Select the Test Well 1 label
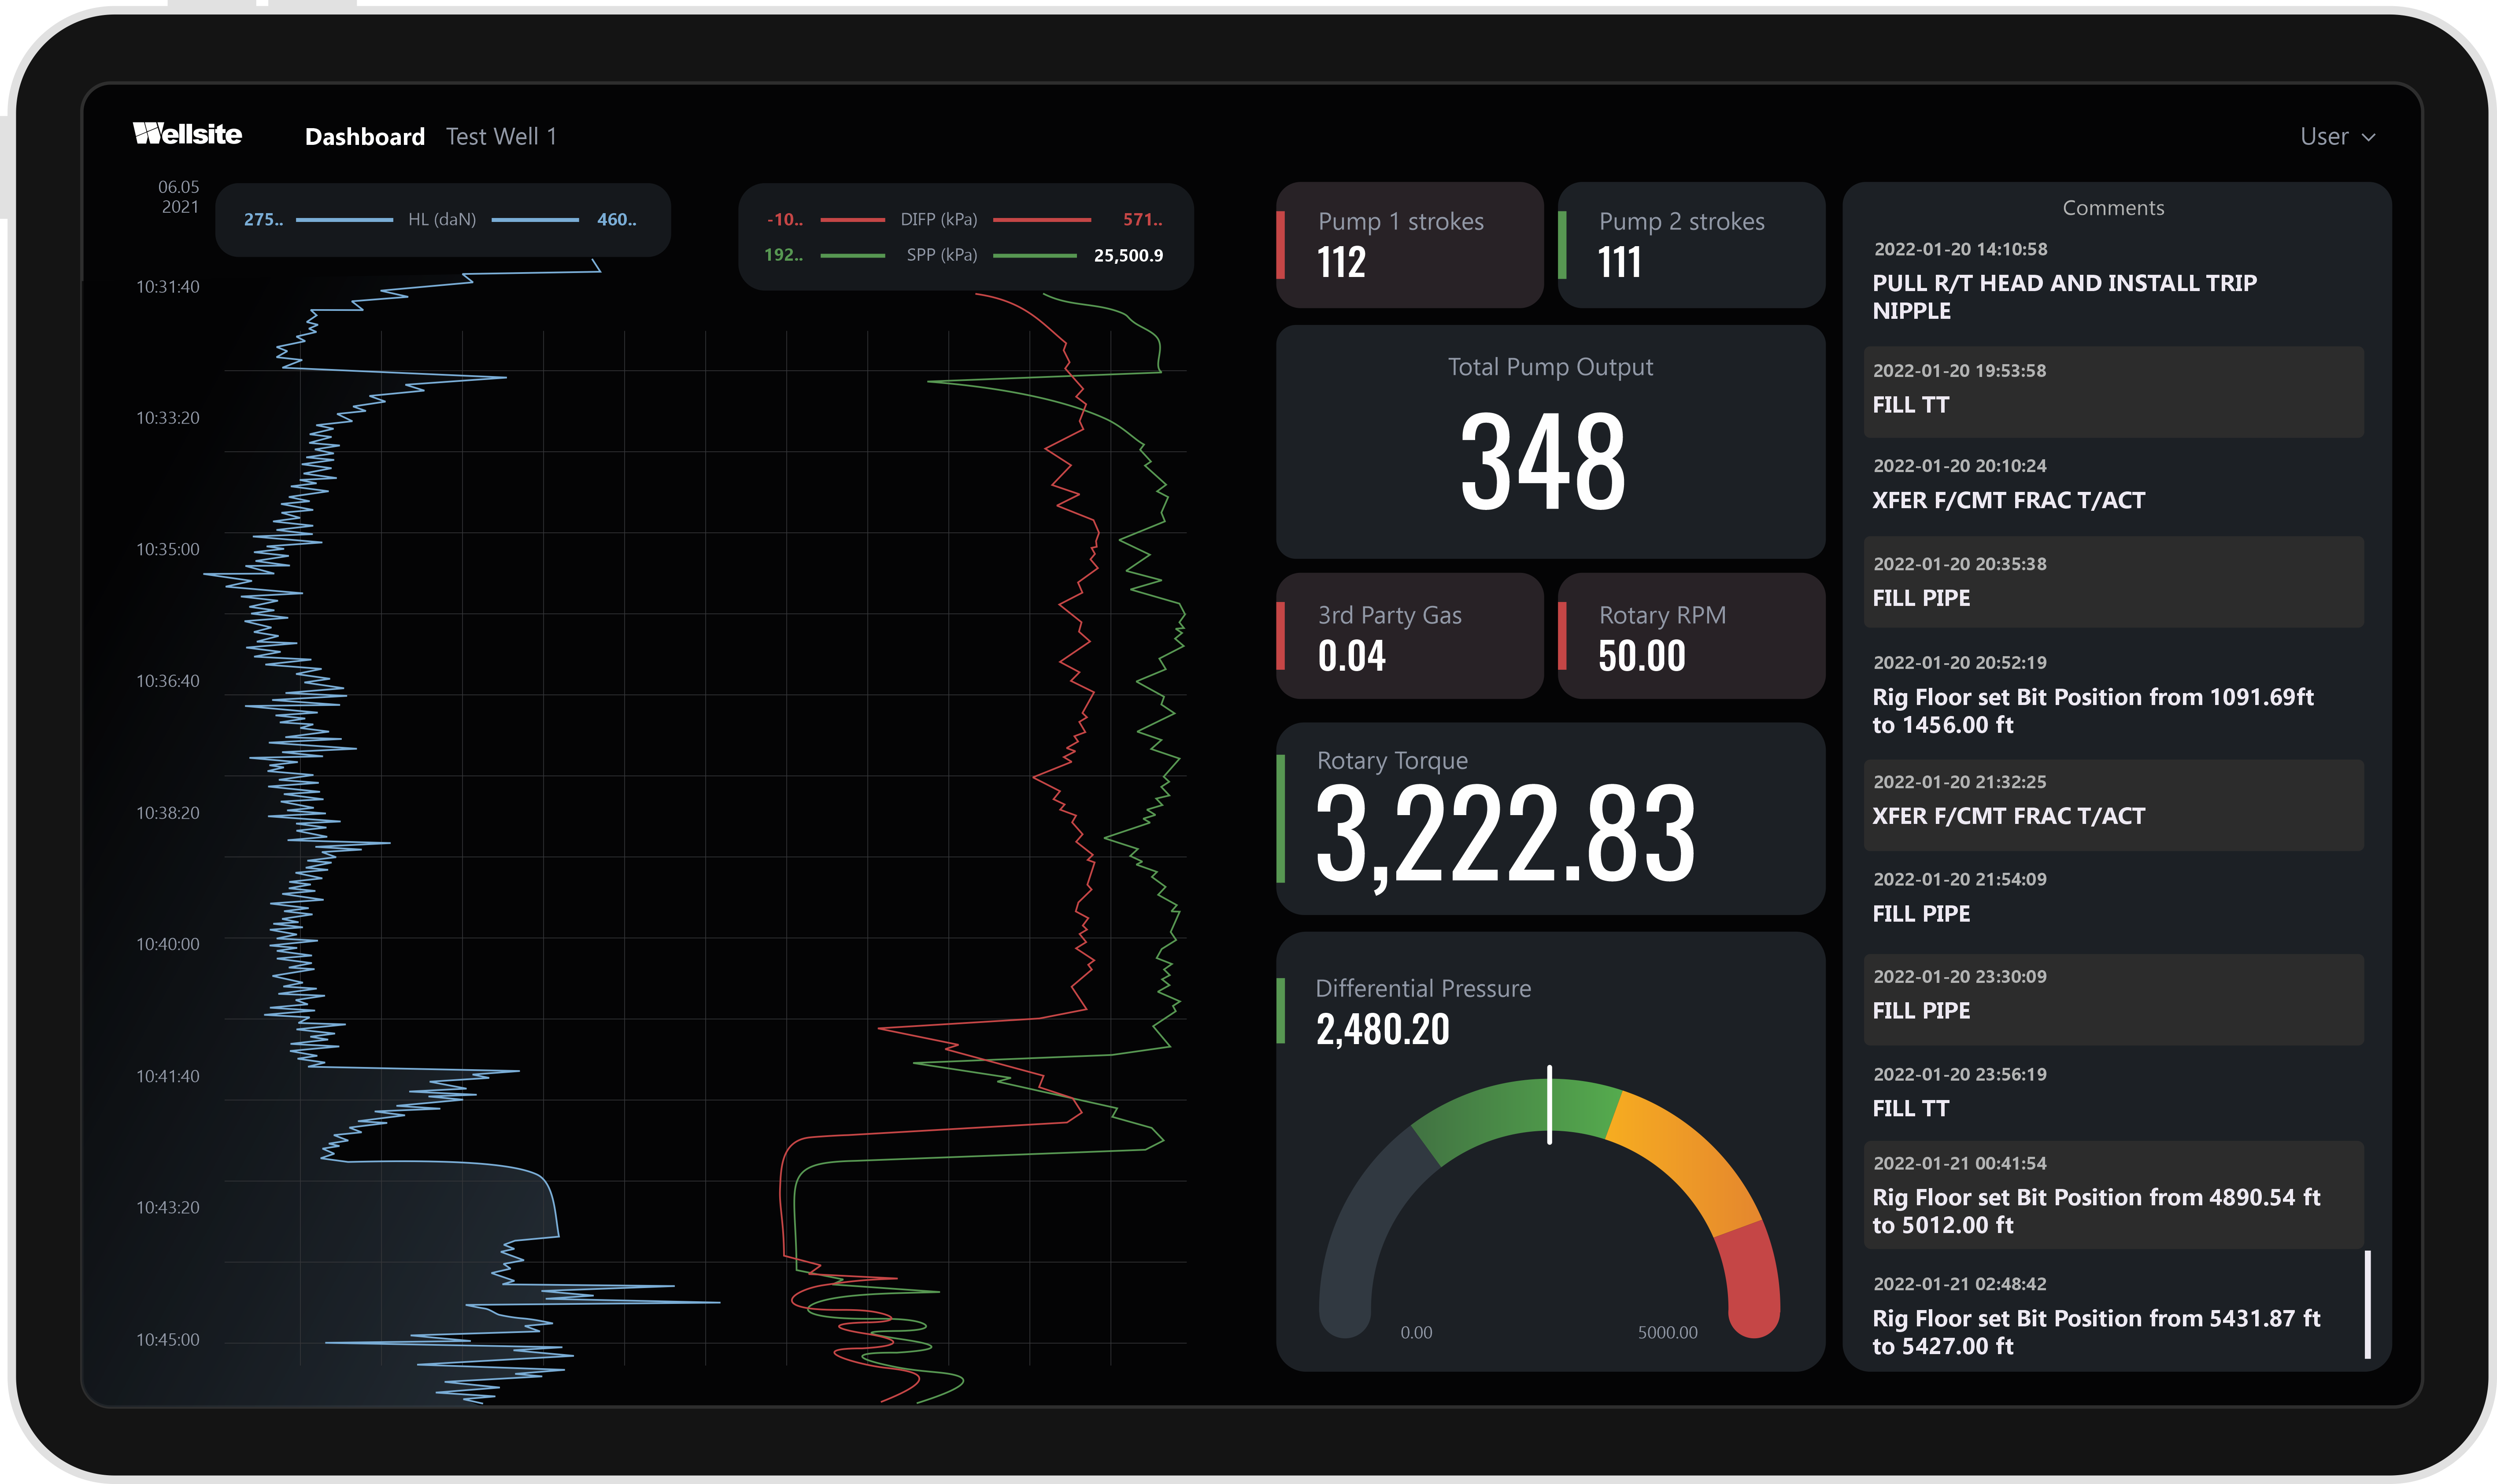 click(501, 136)
